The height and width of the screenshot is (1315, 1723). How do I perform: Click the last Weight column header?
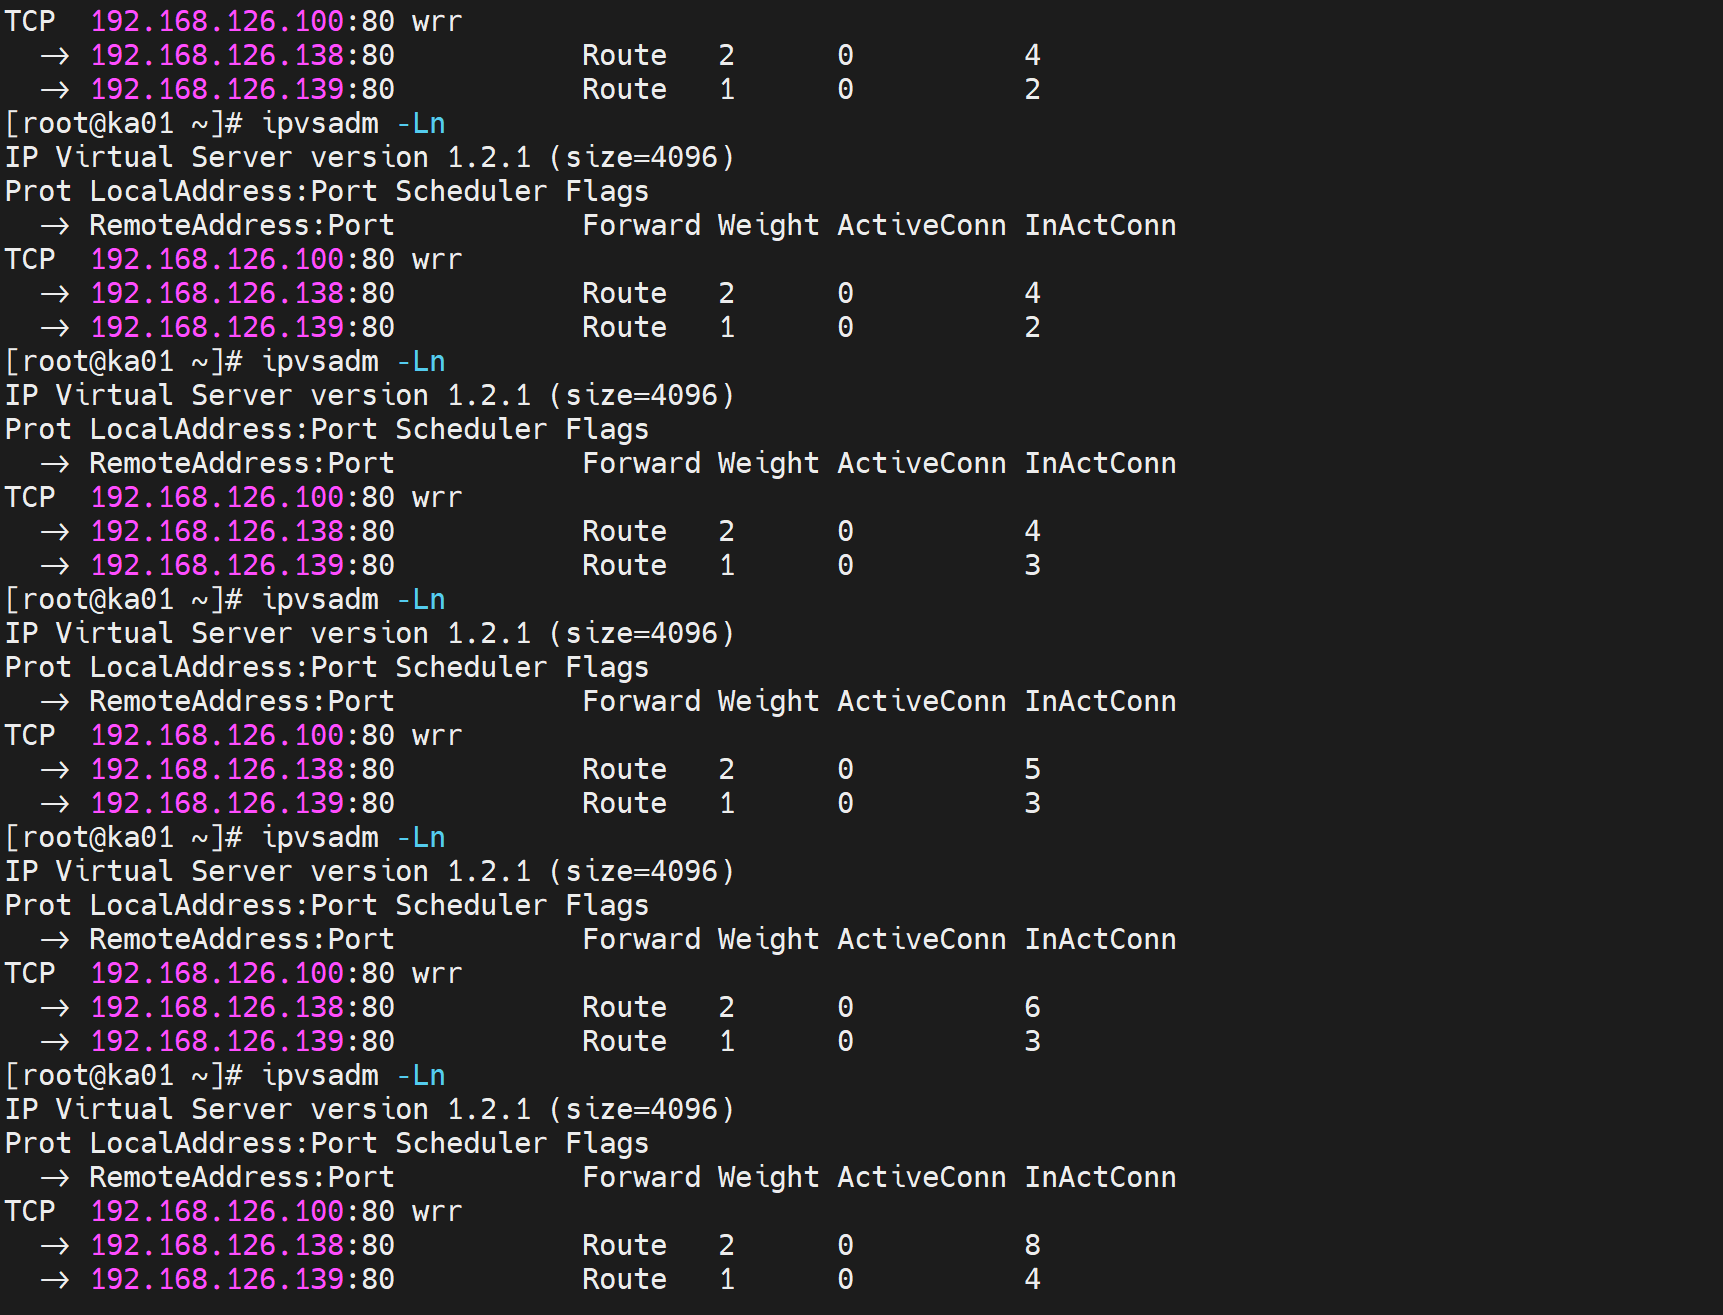768,1177
